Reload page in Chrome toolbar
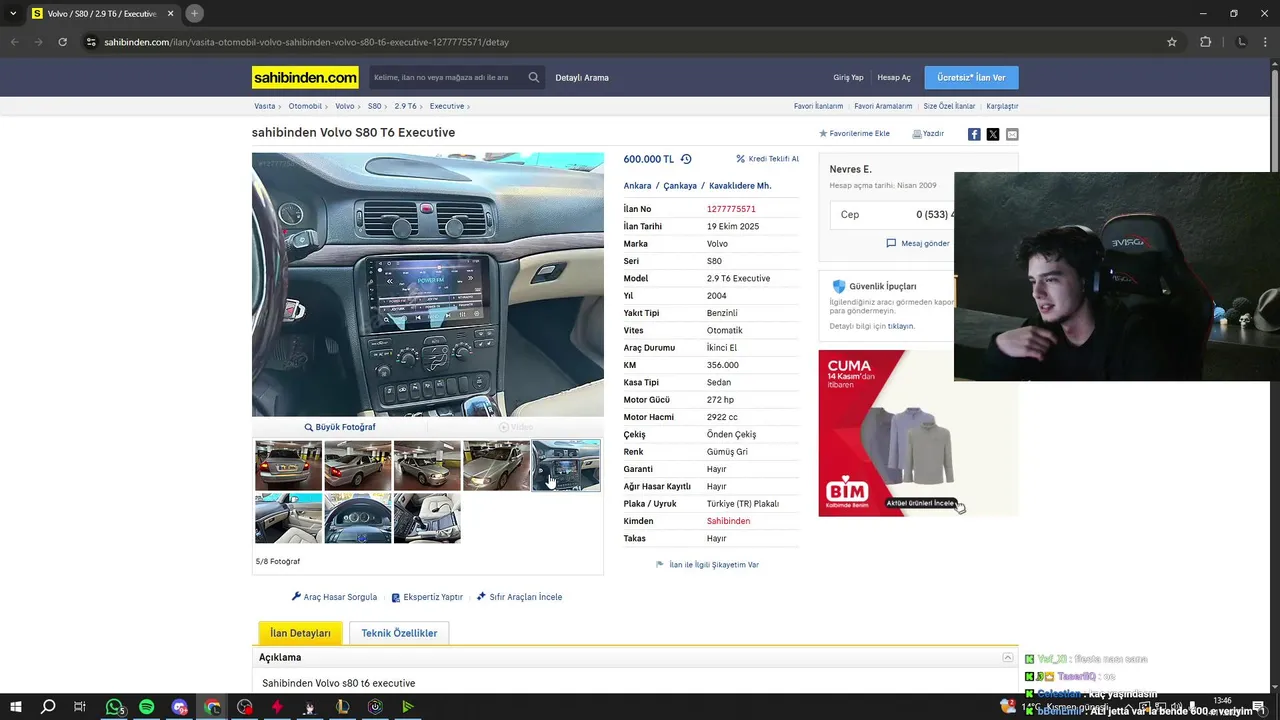Screen dimensions: 1280x720 coord(62,42)
